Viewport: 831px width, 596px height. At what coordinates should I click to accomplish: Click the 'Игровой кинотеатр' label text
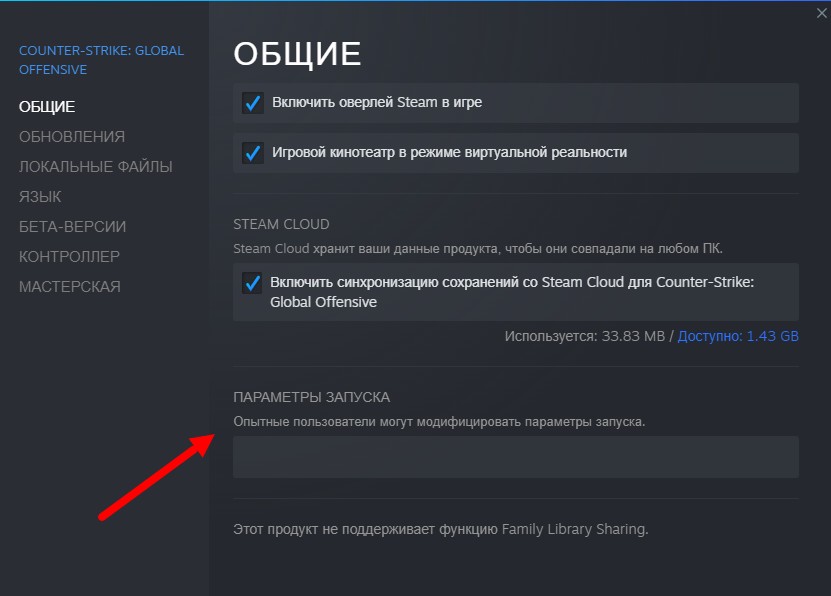tap(449, 153)
